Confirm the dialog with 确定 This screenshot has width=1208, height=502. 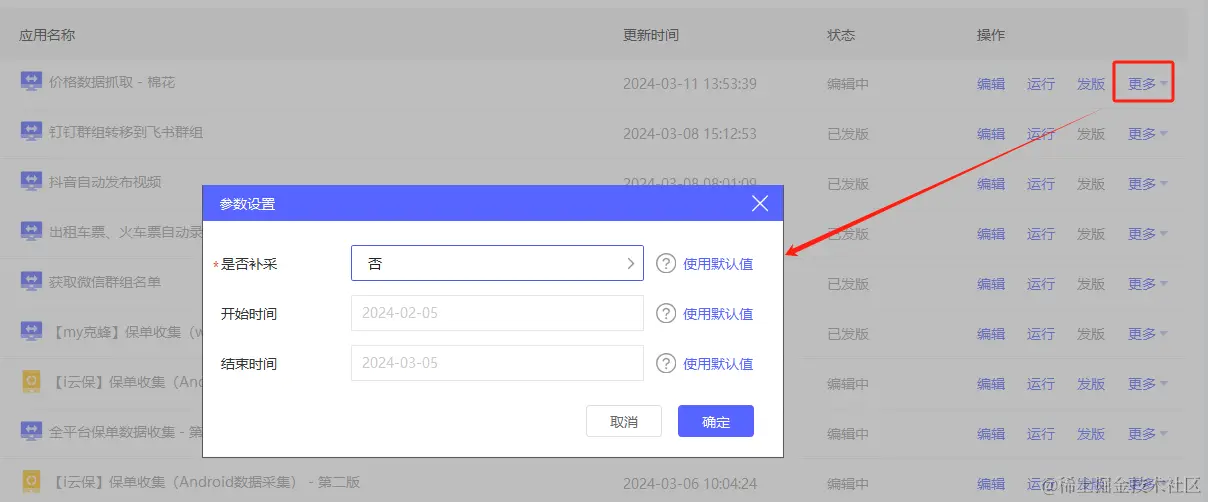click(716, 421)
